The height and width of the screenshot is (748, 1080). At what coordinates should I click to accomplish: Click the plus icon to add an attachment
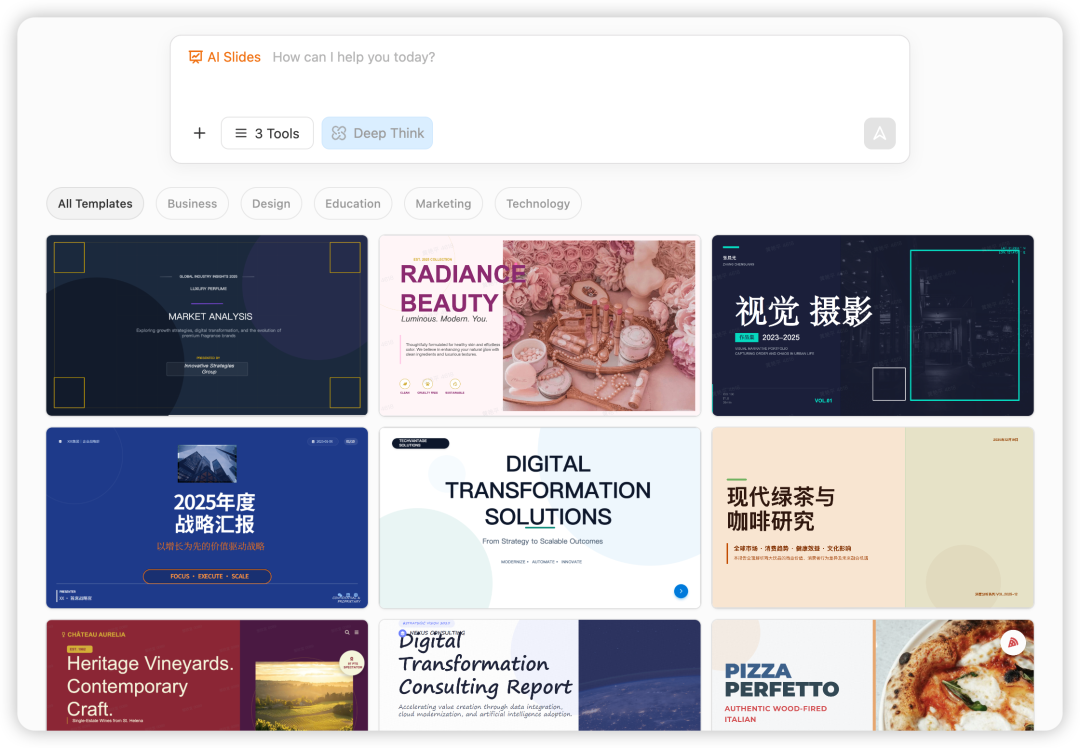[x=199, y=132]
